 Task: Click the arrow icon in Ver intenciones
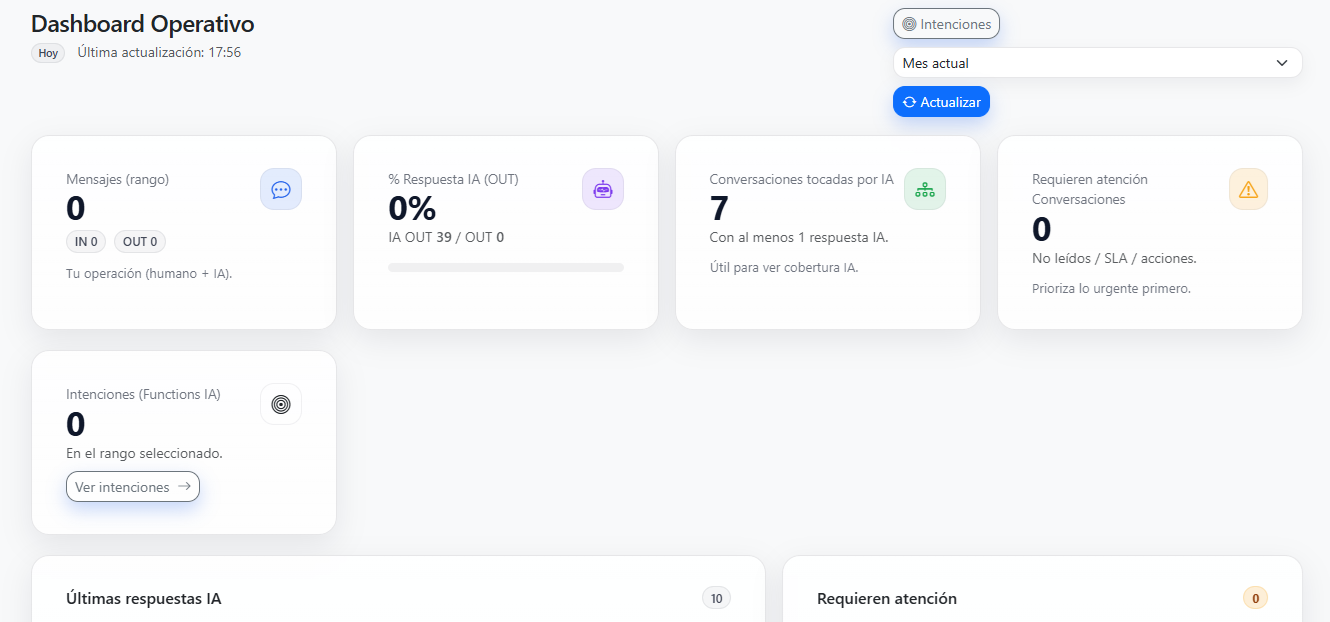click(183, 487)
